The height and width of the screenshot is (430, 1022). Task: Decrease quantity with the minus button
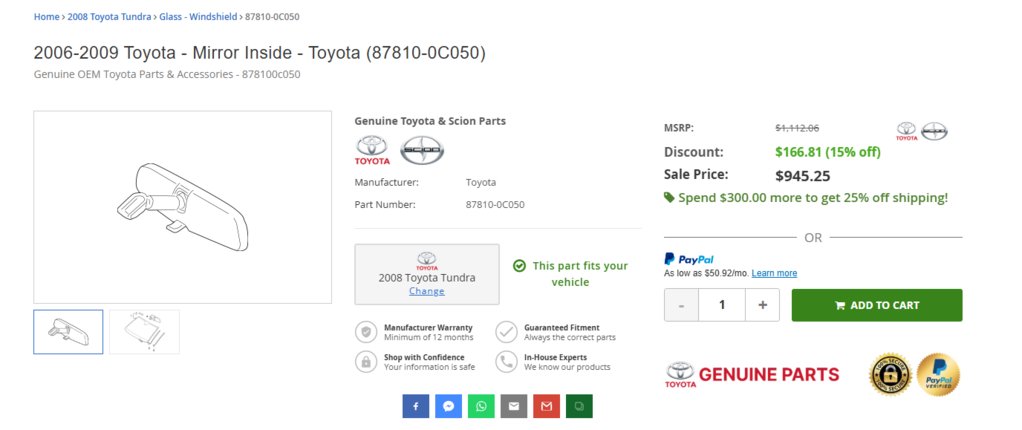pos(681,305)
